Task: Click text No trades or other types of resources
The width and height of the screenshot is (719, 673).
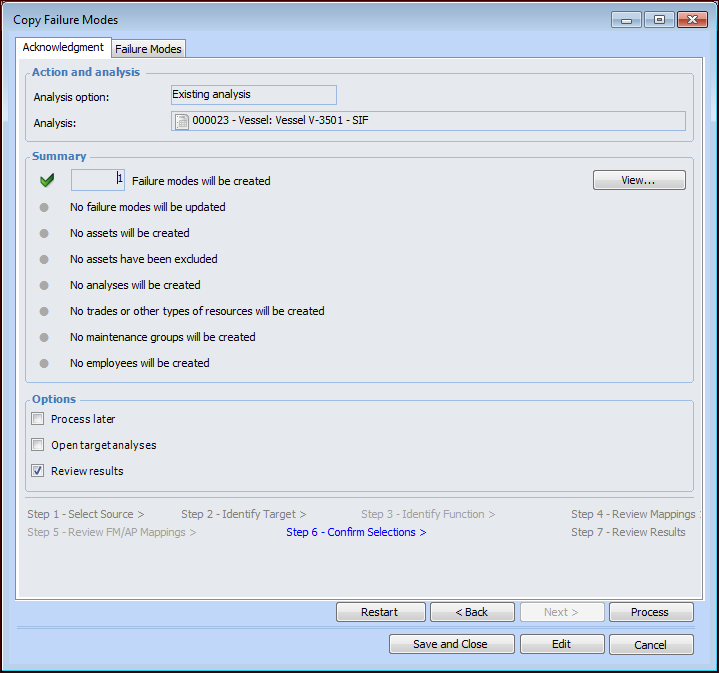Action: 197,311
